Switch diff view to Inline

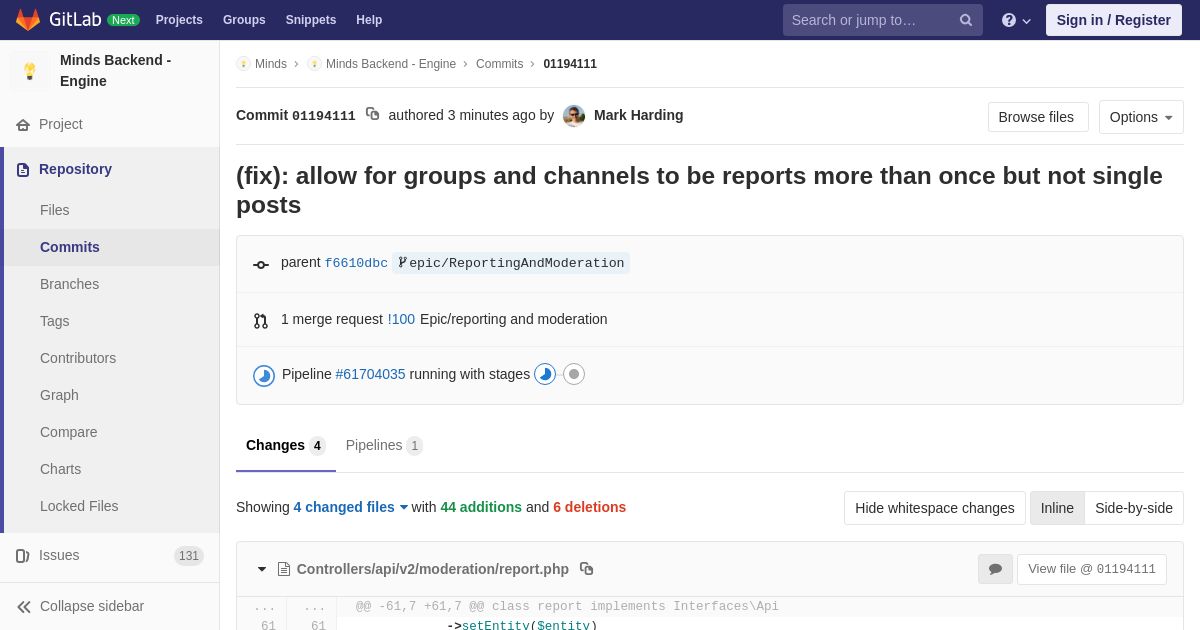coord(1057,508)
